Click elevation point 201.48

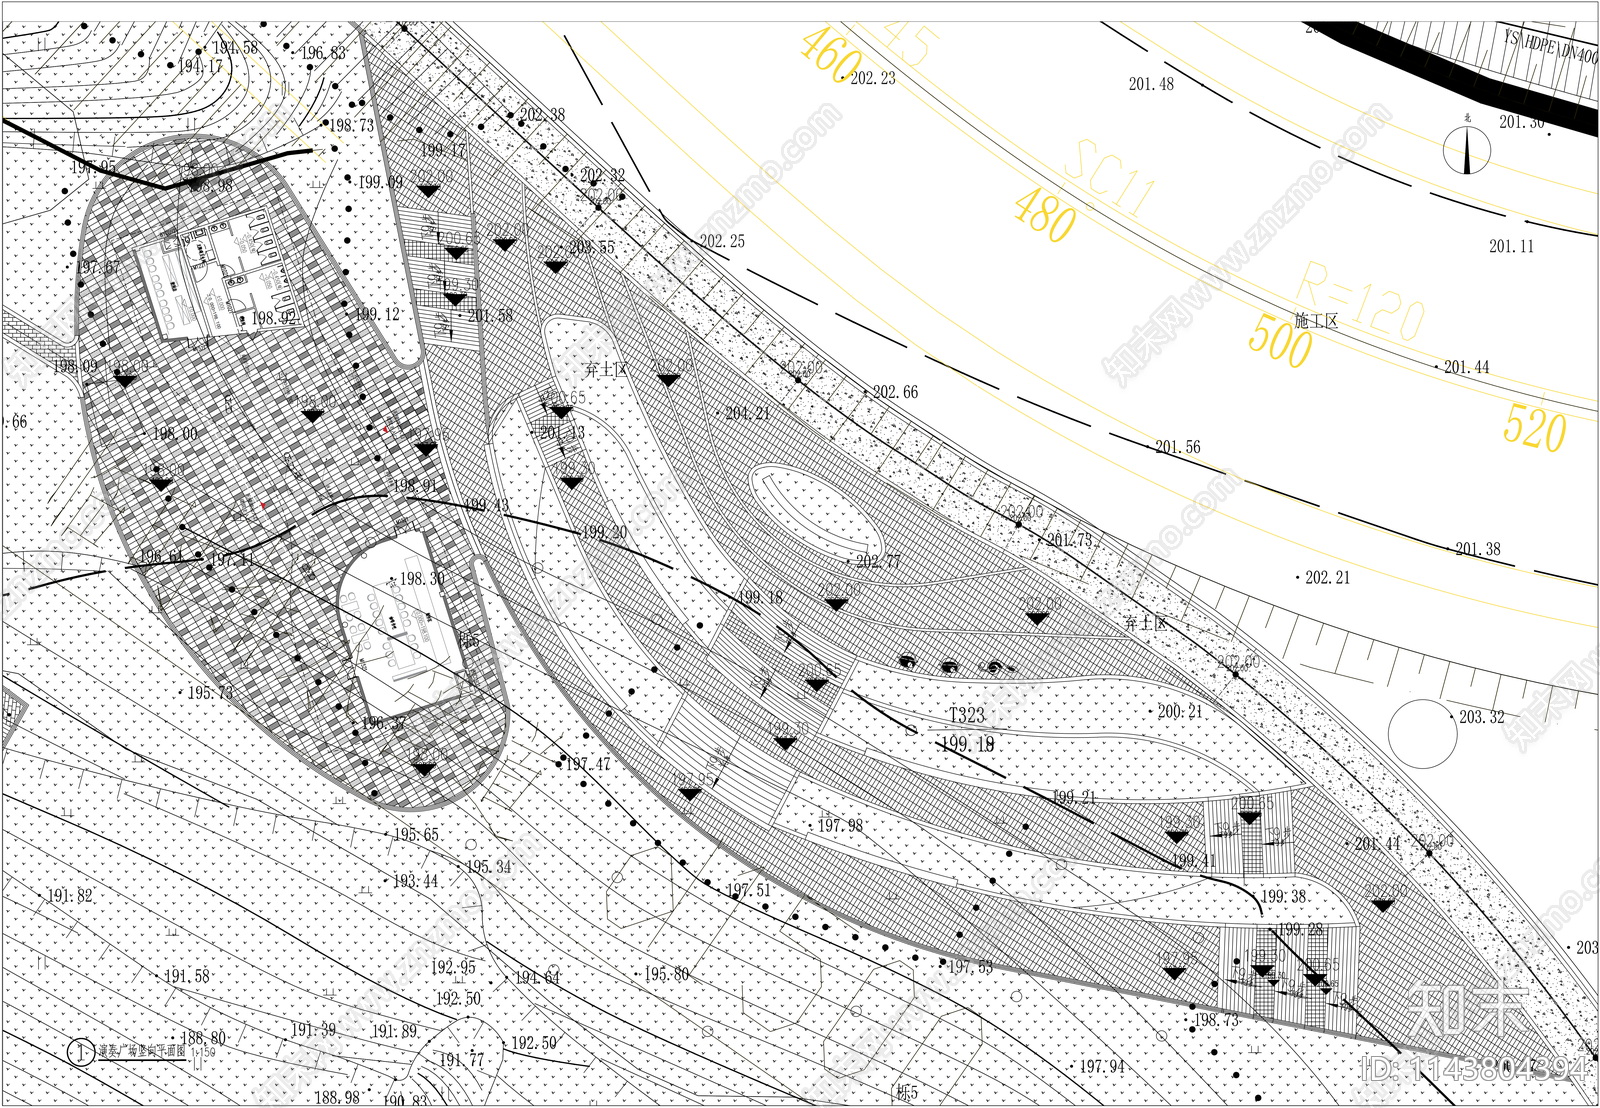1151,84
